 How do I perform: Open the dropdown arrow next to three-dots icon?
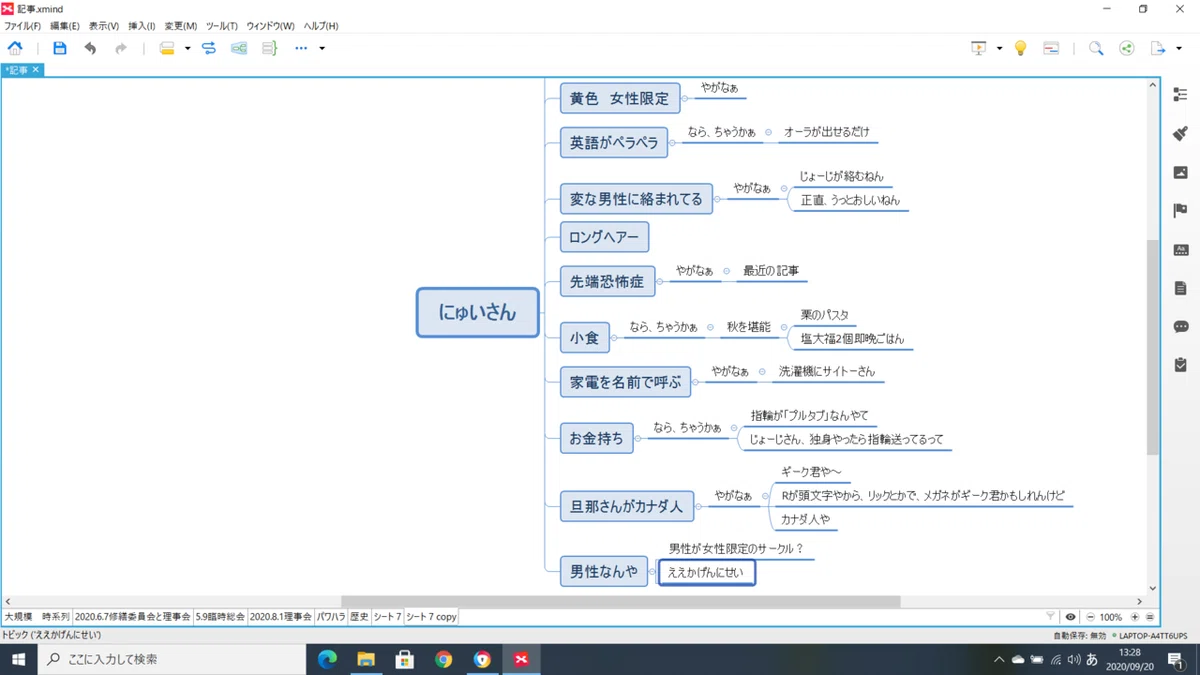(x=322, y=48)
